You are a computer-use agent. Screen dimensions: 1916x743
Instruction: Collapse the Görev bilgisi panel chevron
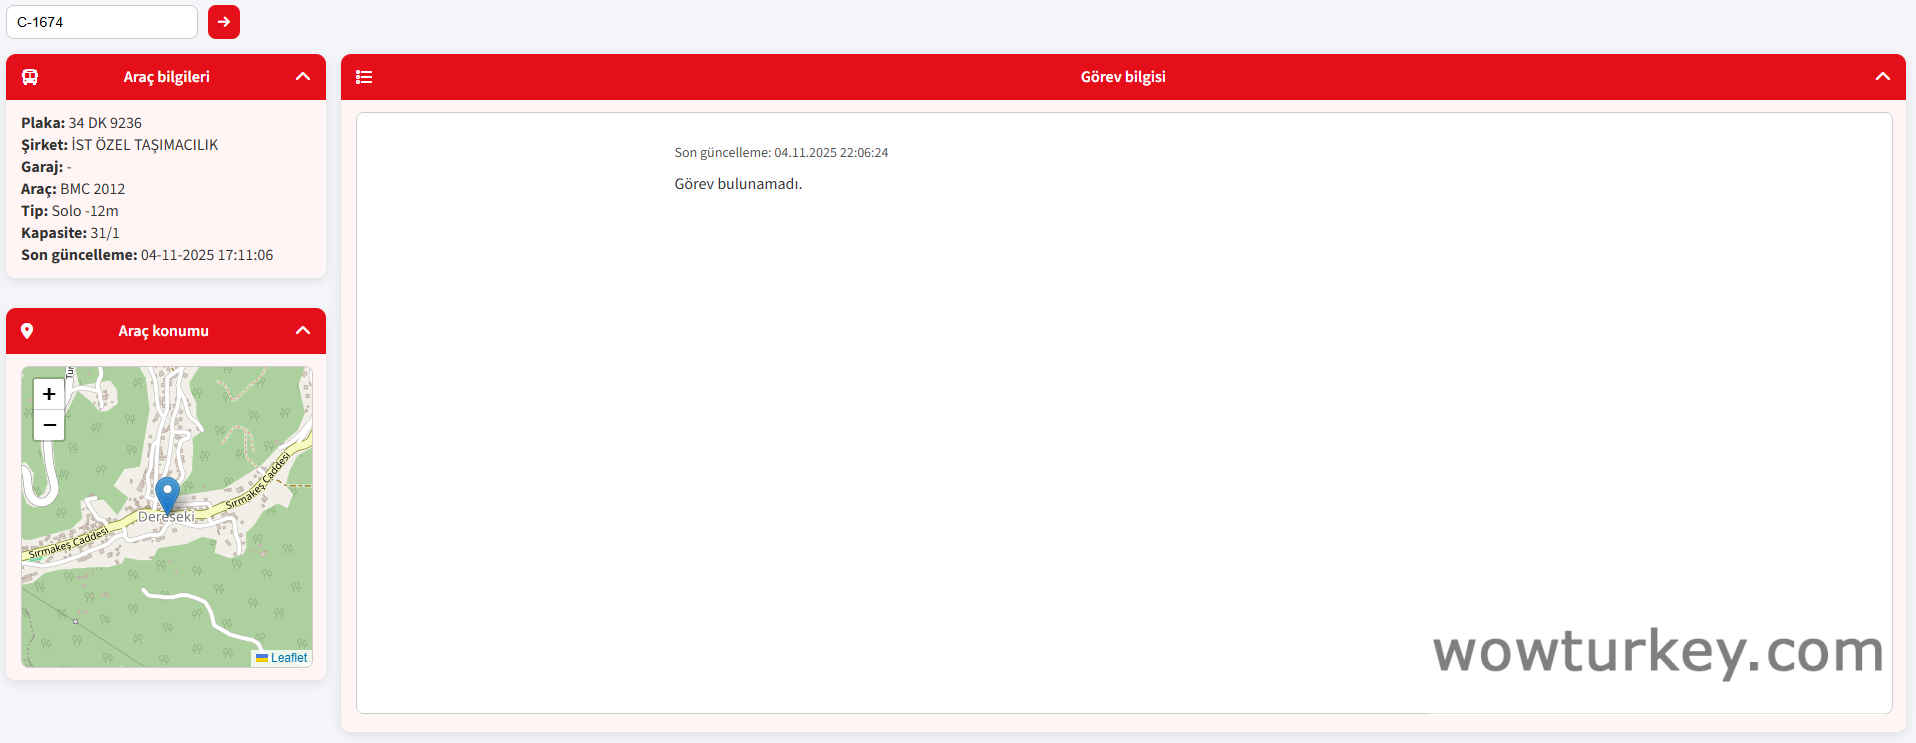click(1882, 77)
